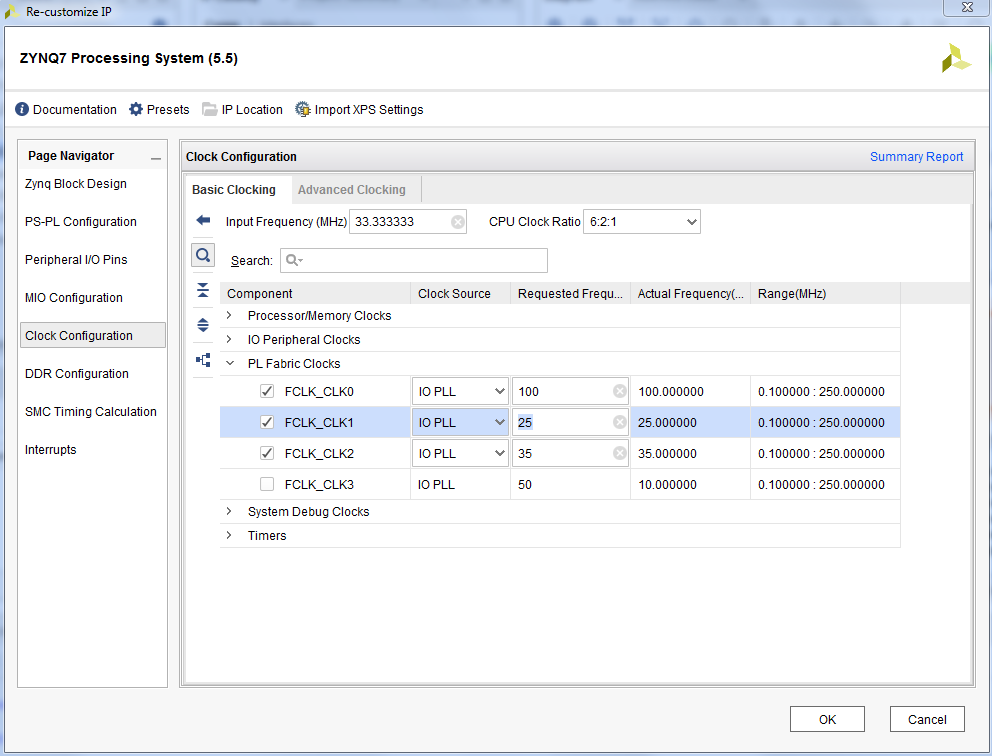Open PS-PL Configuration page
Screen dimensions: 992x756
pyautogui.click(x=80, y=221)
